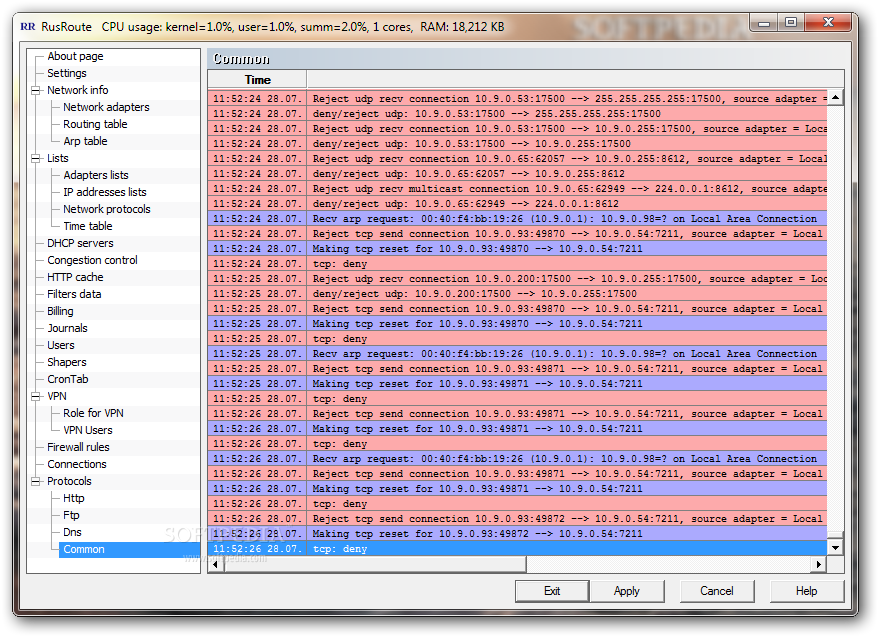Open the Http protocol log

click(x=73, y=498)
